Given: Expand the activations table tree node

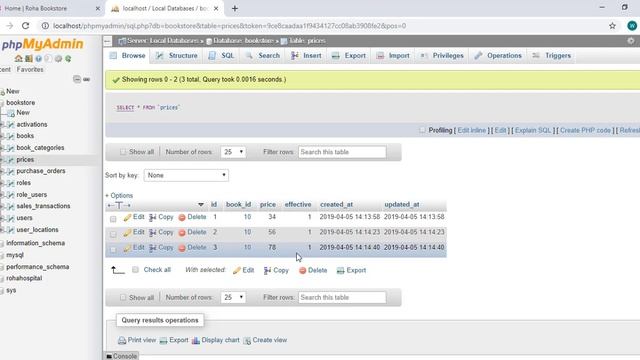Looking at the screenshot, I should coord(2,124).
